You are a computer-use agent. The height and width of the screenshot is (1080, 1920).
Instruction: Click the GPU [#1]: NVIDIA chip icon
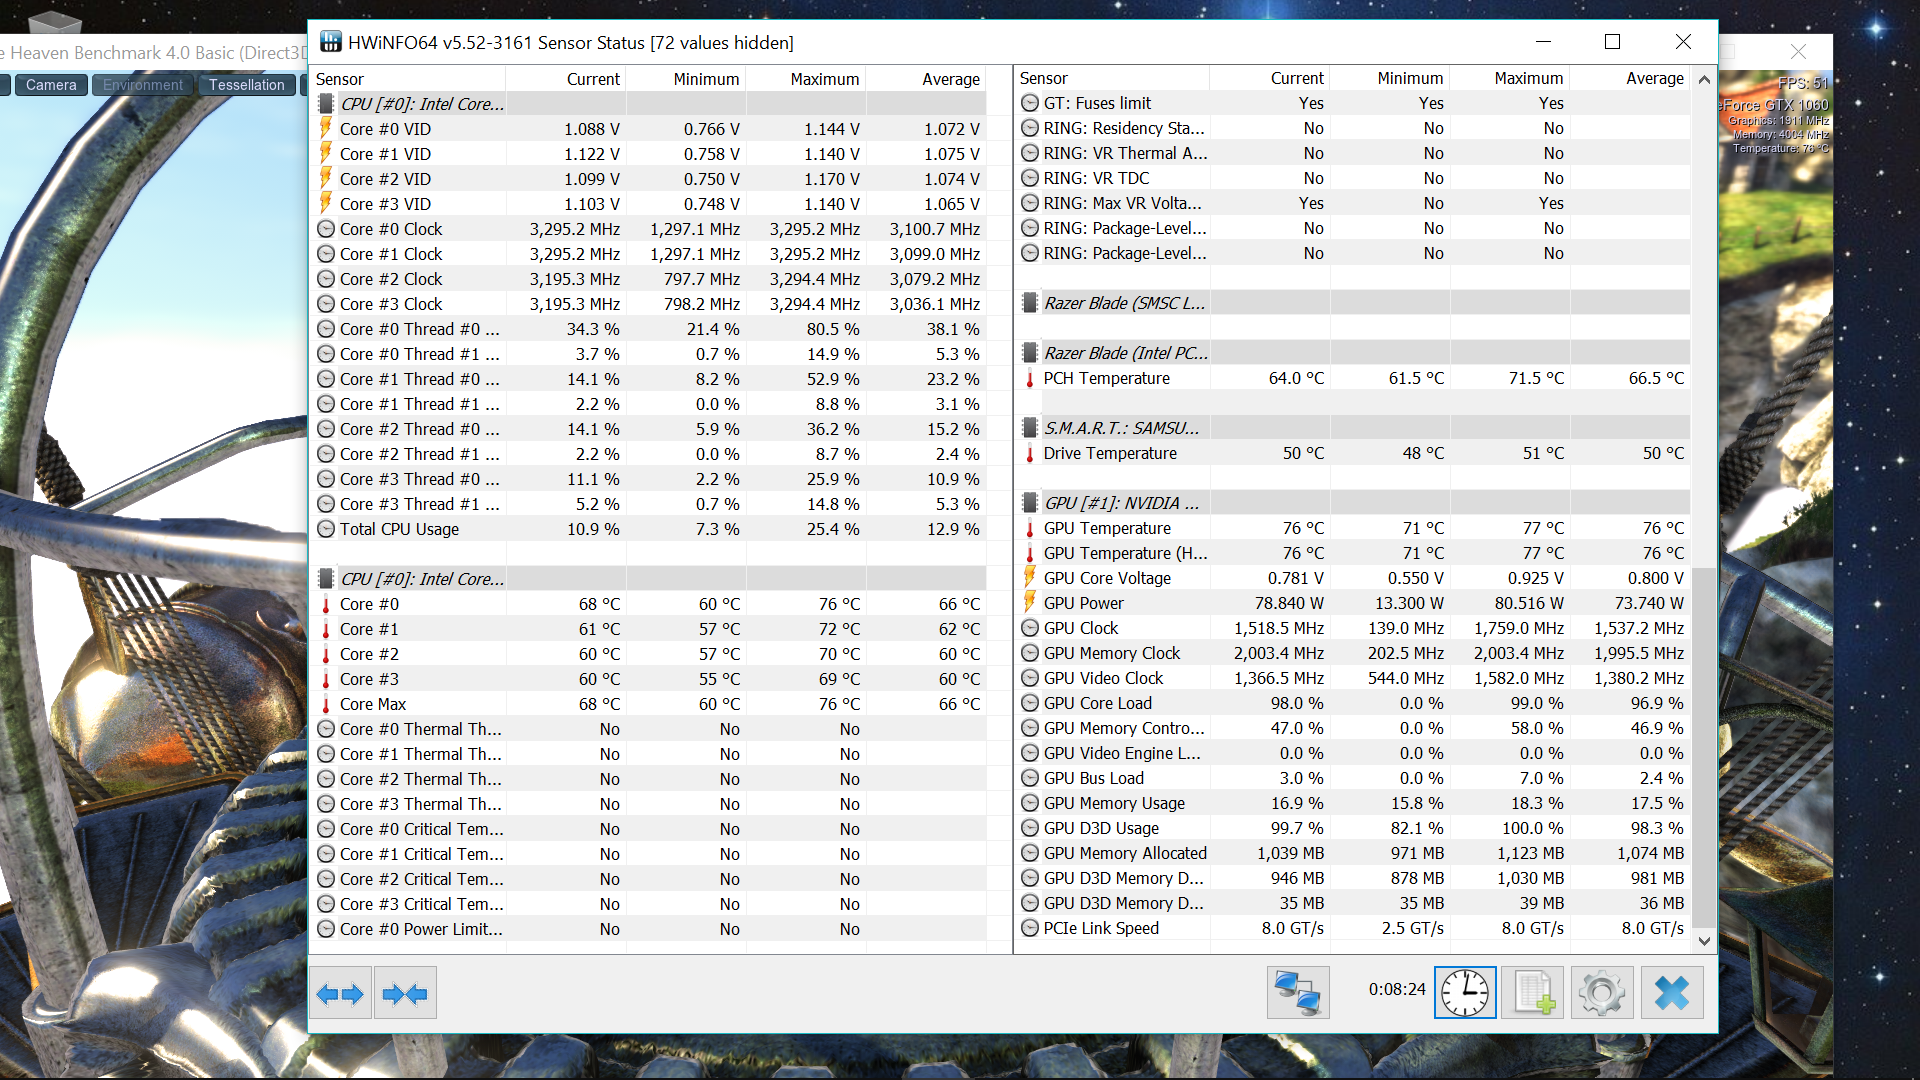coord(1030,503)
